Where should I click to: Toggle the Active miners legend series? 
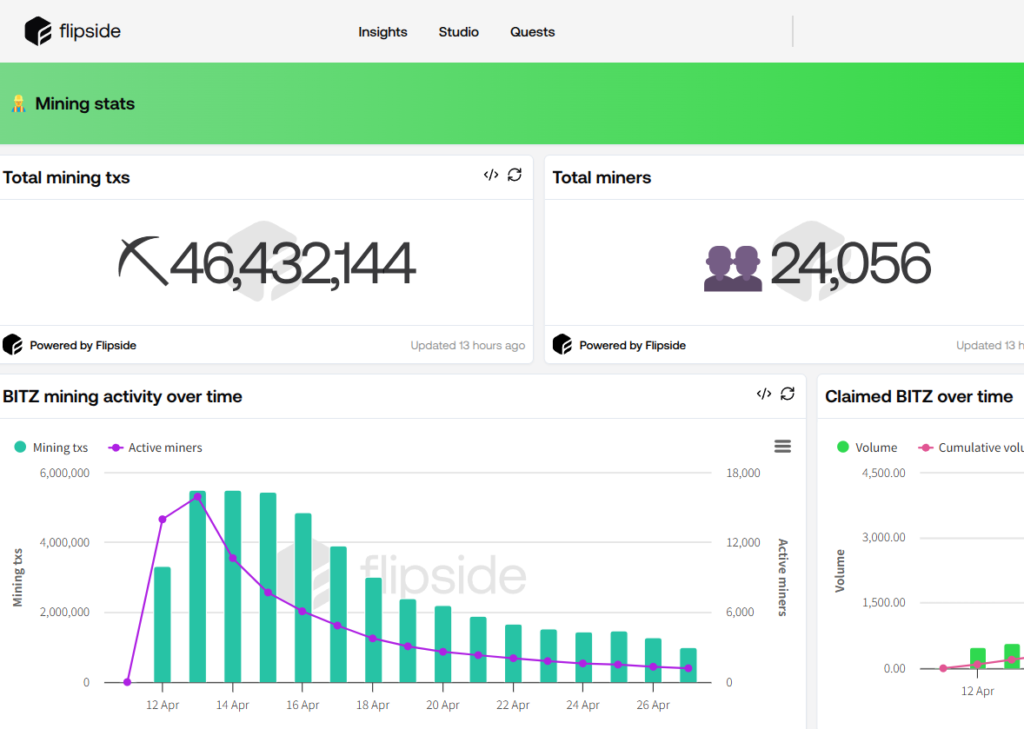click(x=155, y=447)
